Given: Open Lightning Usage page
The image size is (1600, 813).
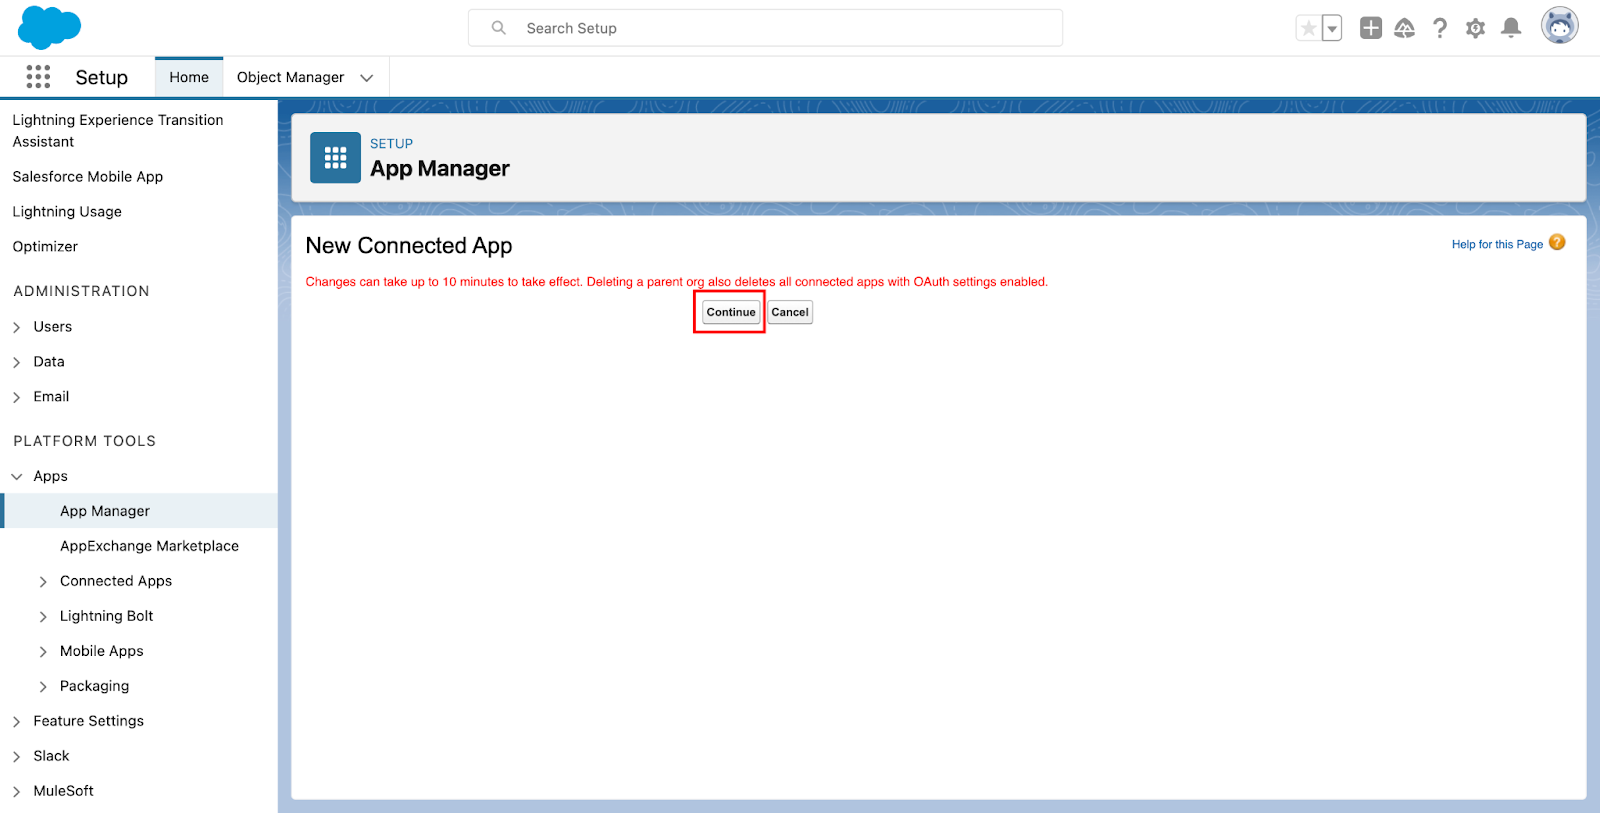Looking at the screenshot, I should 67,212.
